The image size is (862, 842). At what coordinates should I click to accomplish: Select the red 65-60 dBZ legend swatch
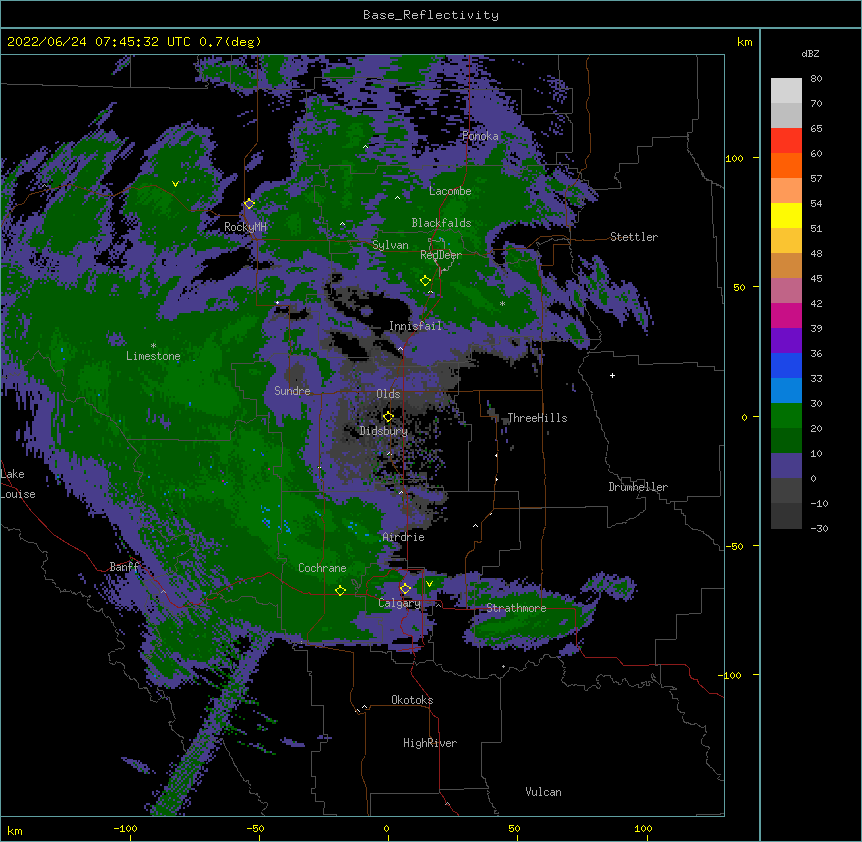(x=786, y=141)
